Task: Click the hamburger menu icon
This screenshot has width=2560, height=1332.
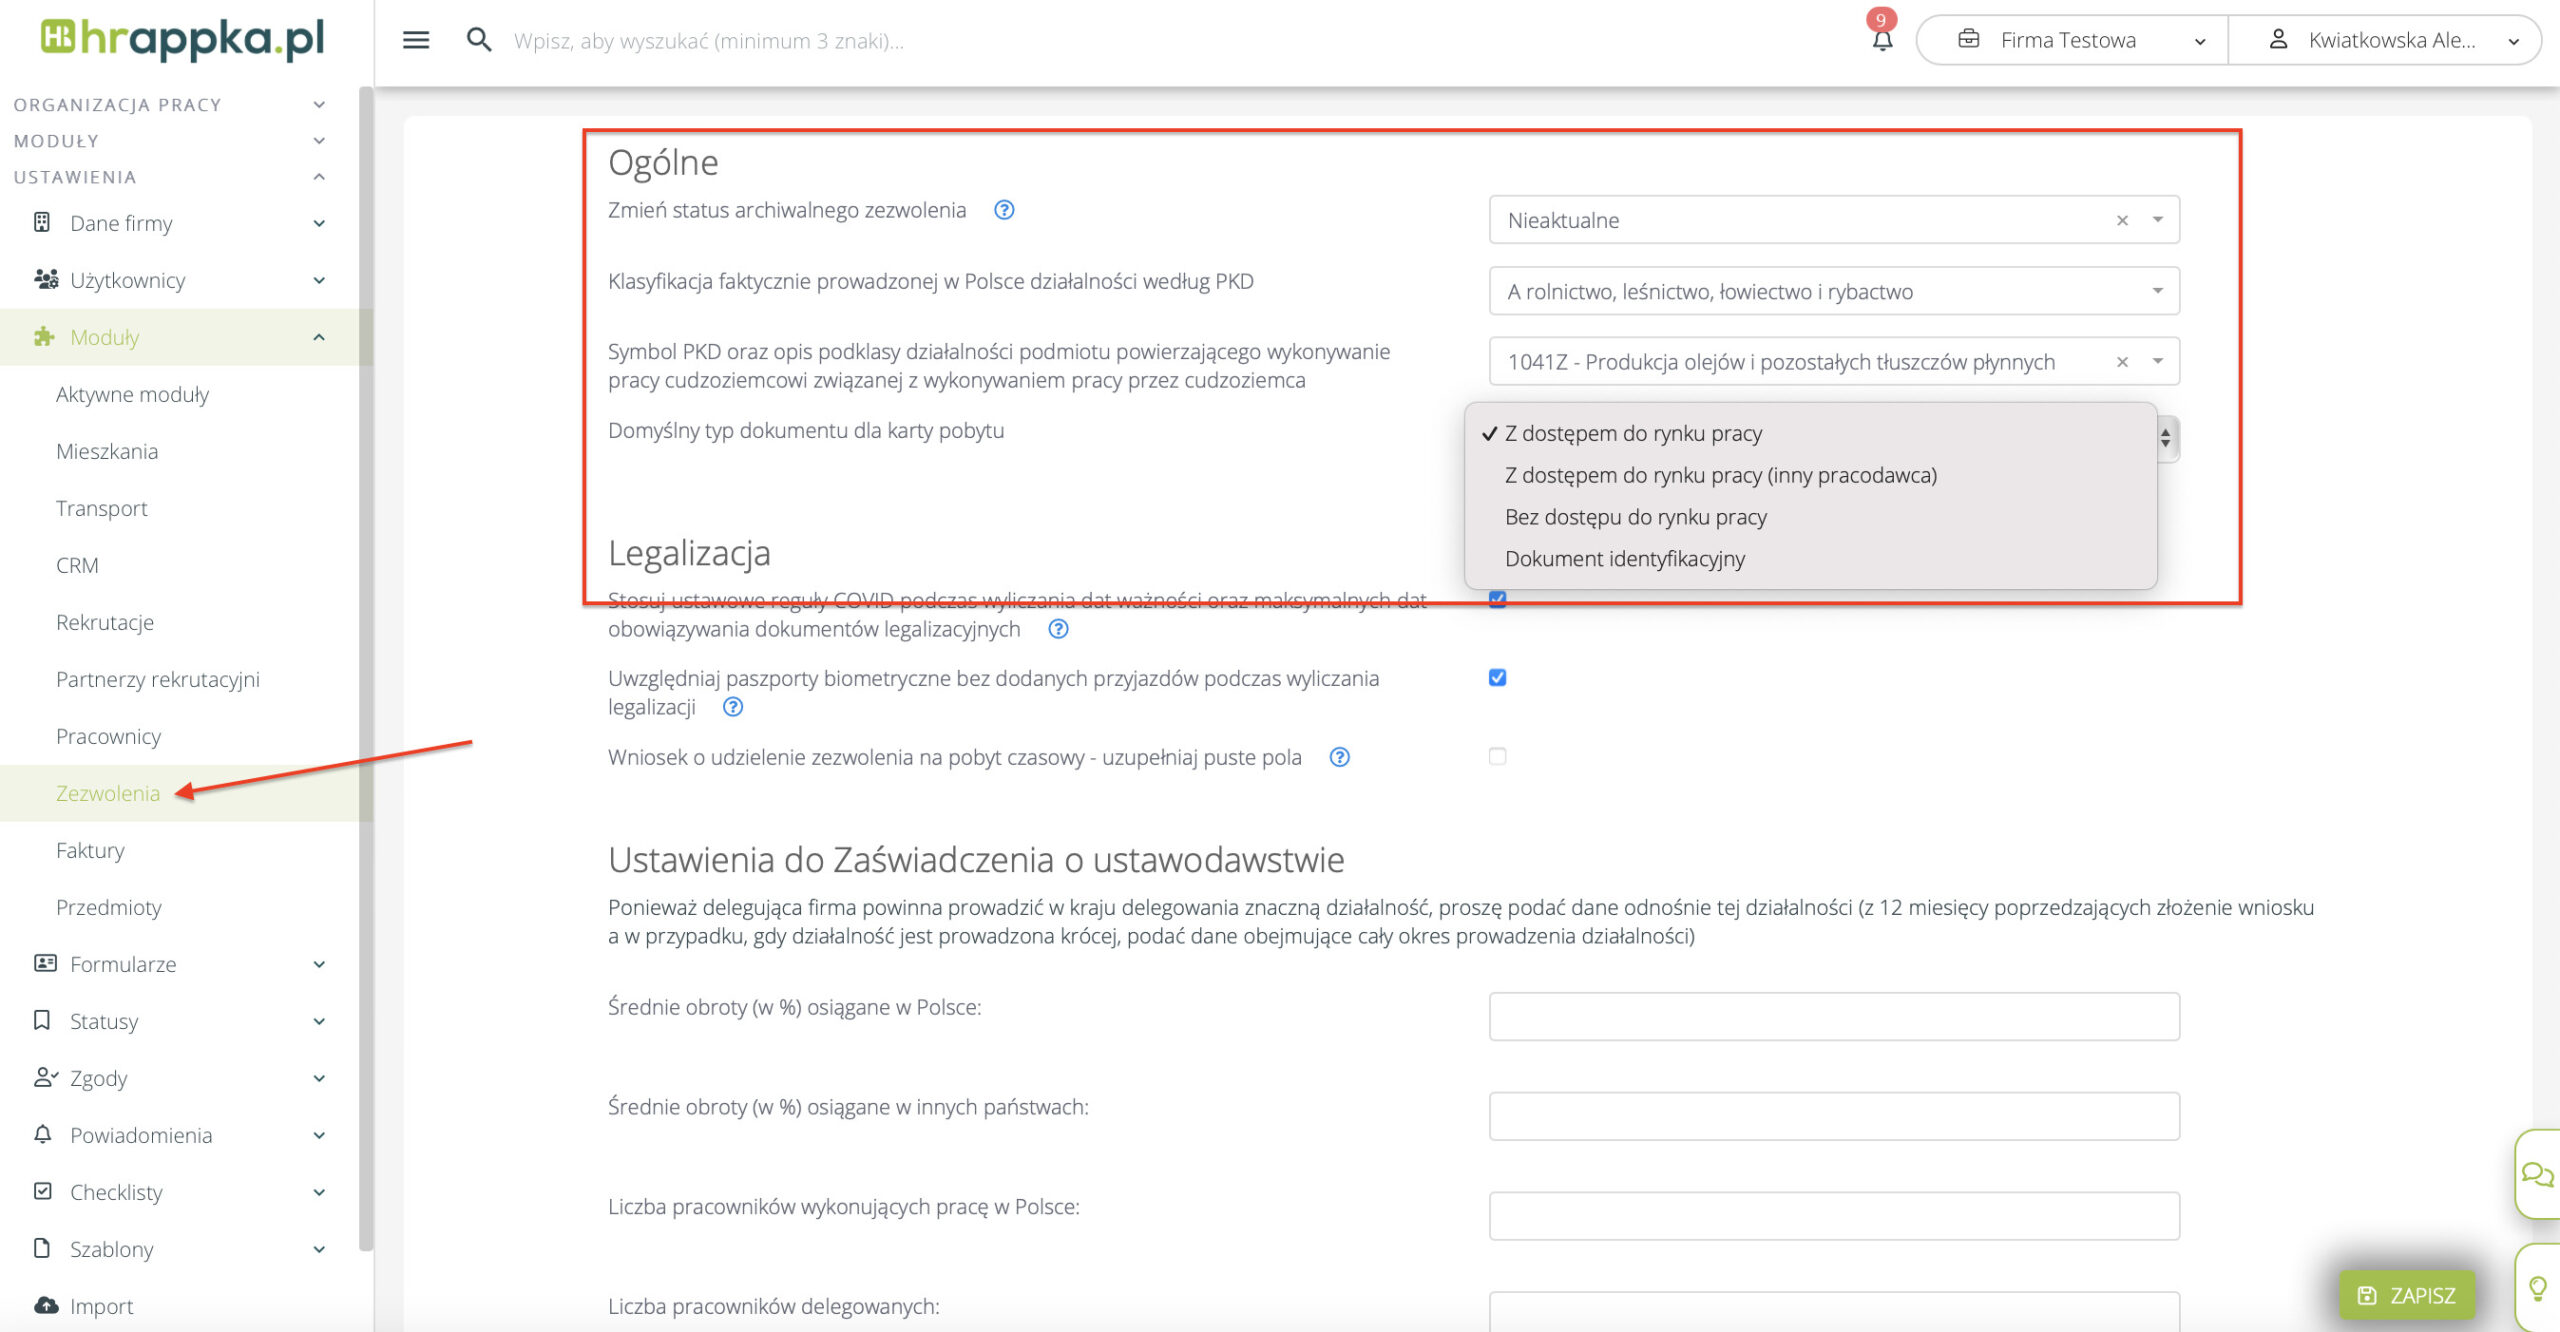Action: coord(416,40)
